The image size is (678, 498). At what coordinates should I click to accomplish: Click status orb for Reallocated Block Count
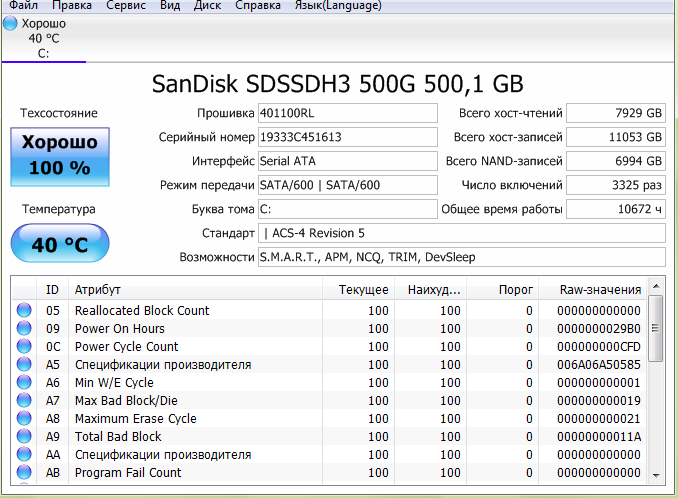coord(24,311)
